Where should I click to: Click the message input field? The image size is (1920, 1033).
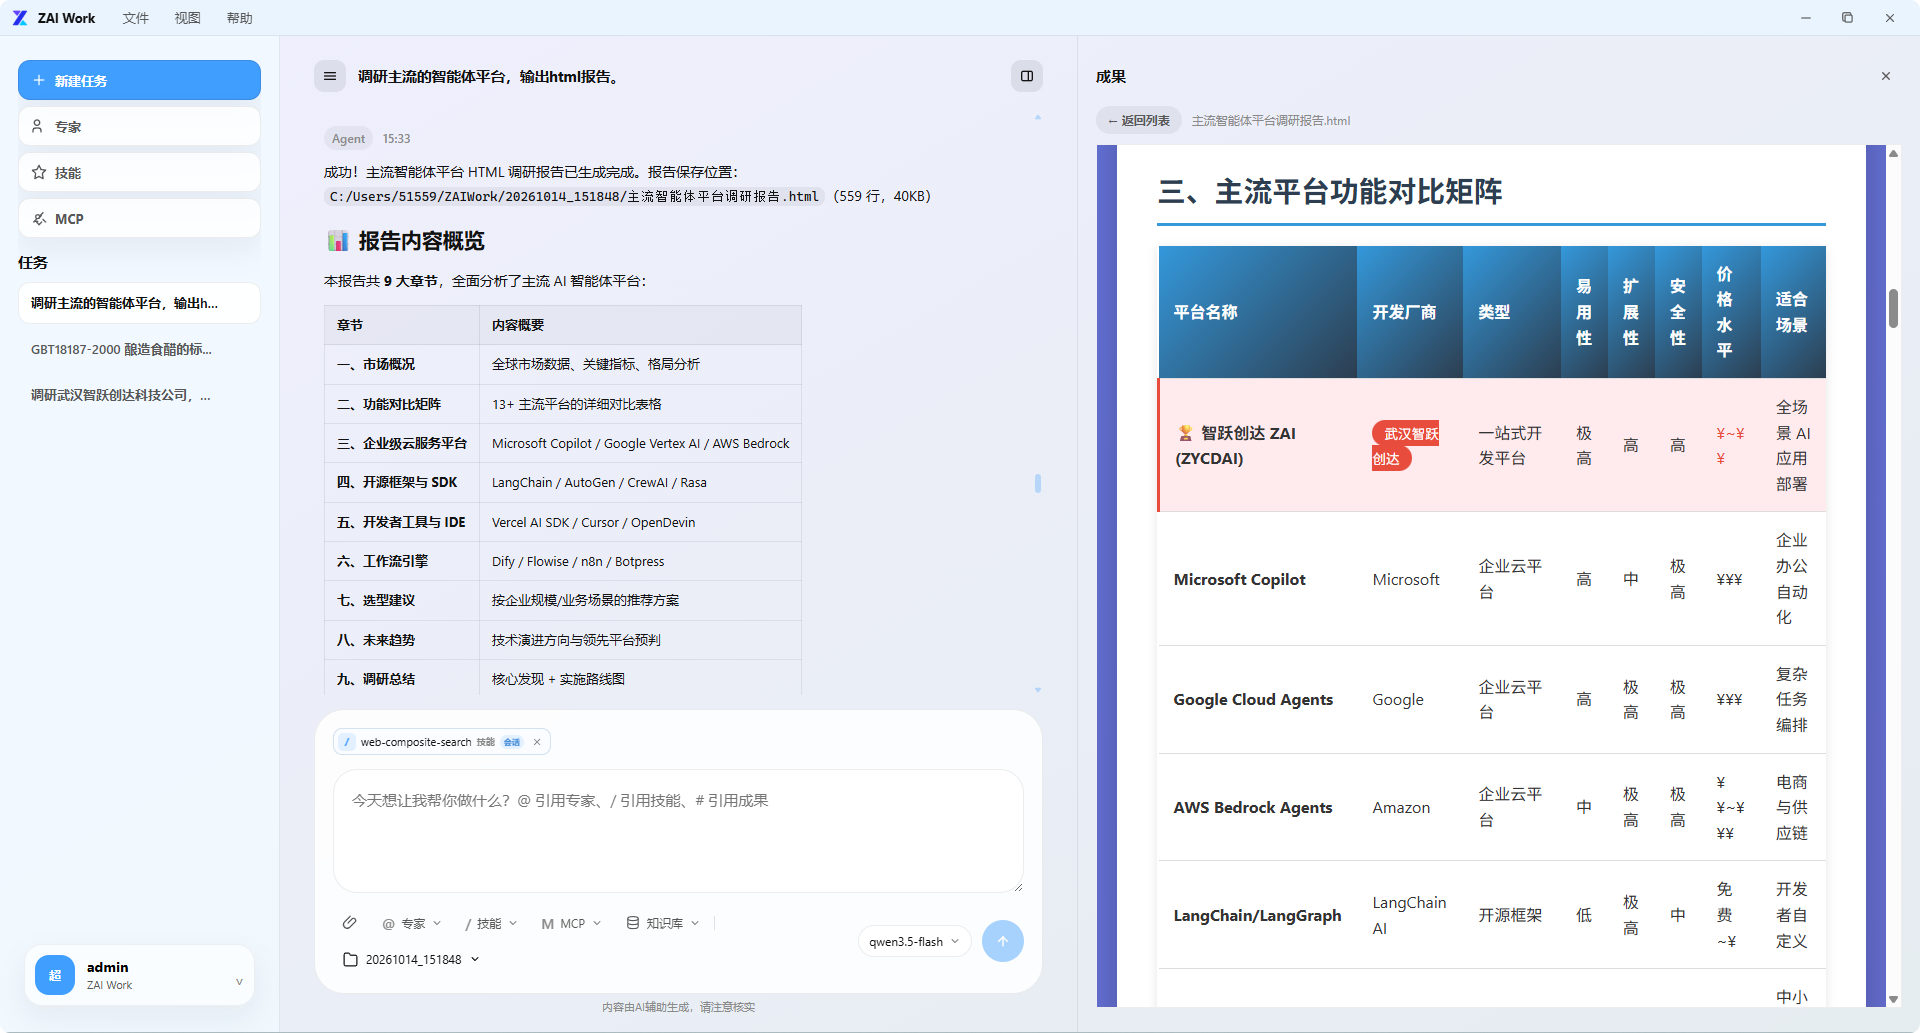coord(678,830)
